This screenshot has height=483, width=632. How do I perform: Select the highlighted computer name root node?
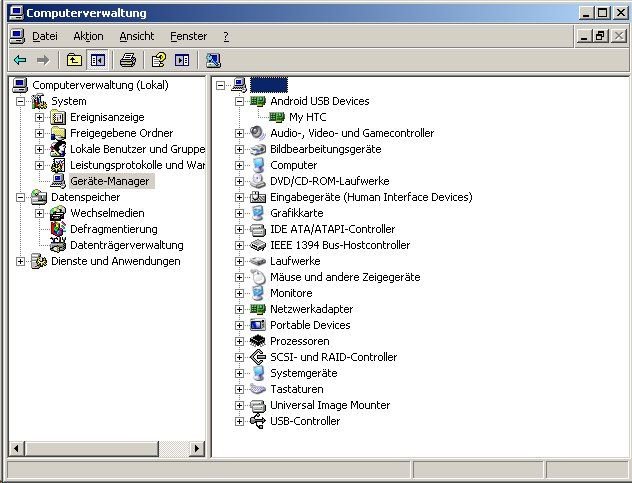point(269,85)
